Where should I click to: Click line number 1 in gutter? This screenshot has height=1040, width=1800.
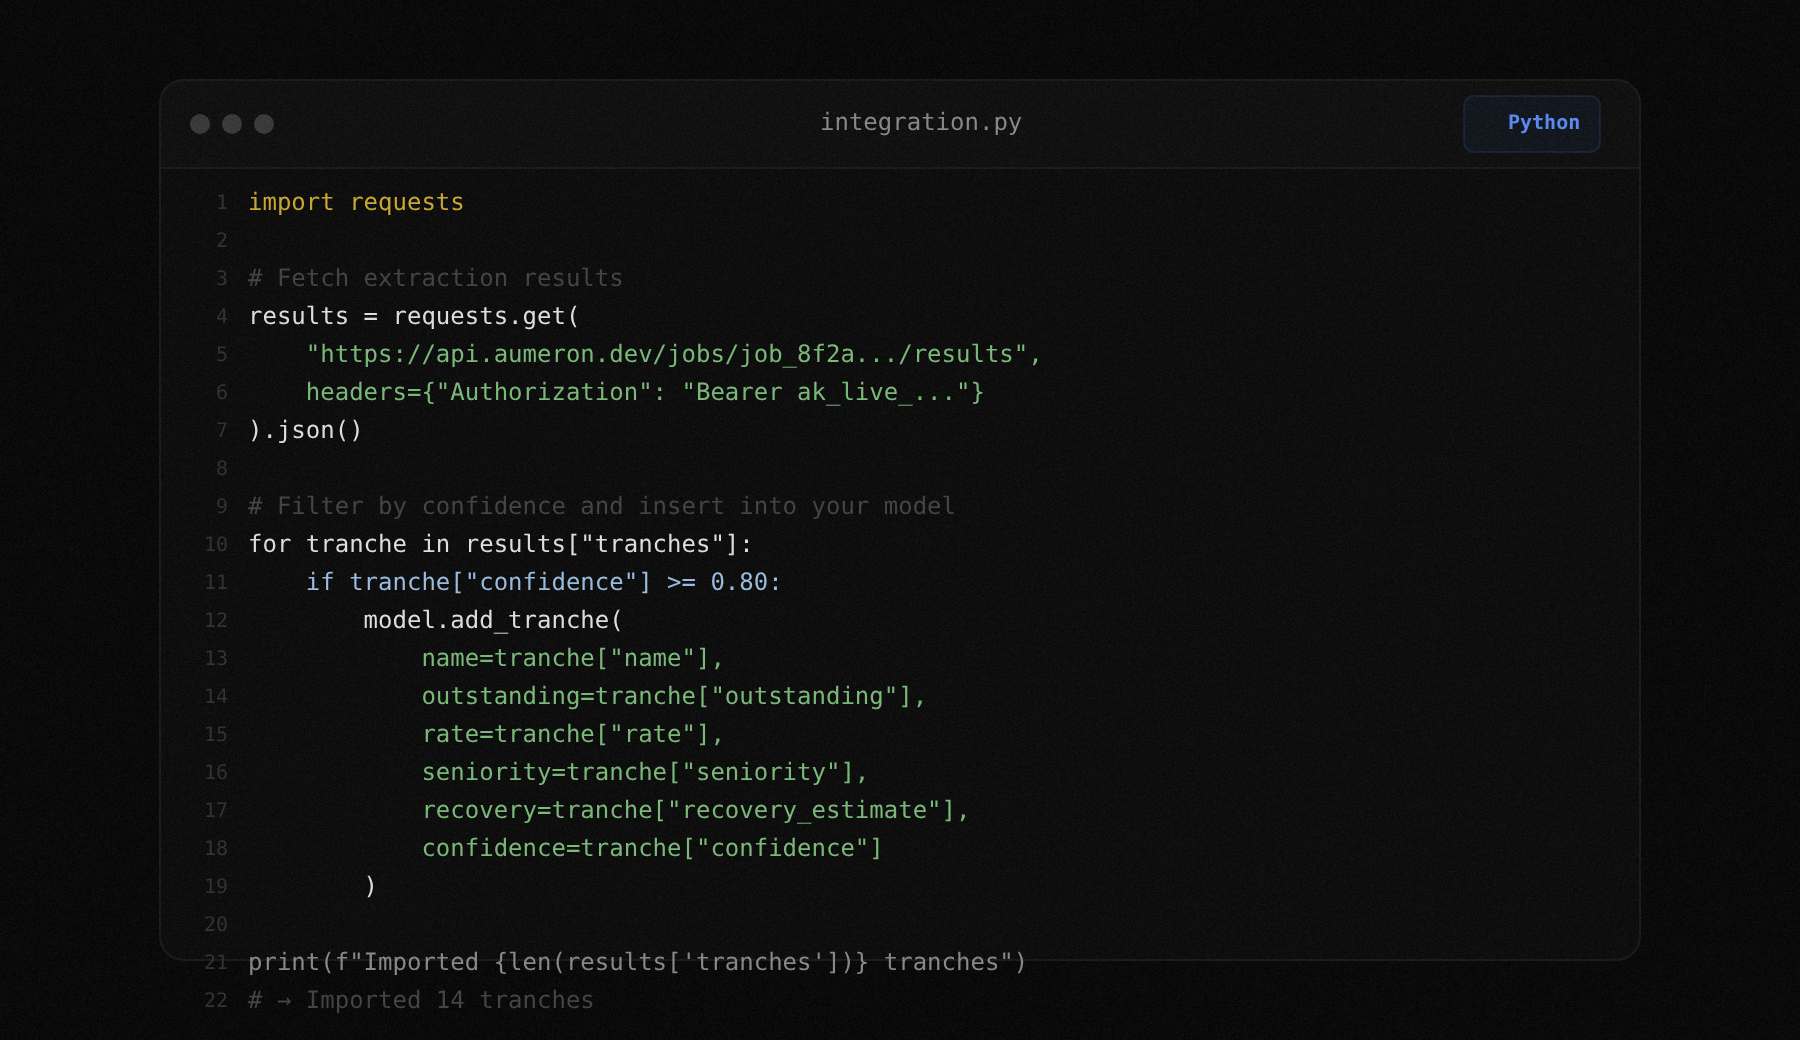coord(222,202)
